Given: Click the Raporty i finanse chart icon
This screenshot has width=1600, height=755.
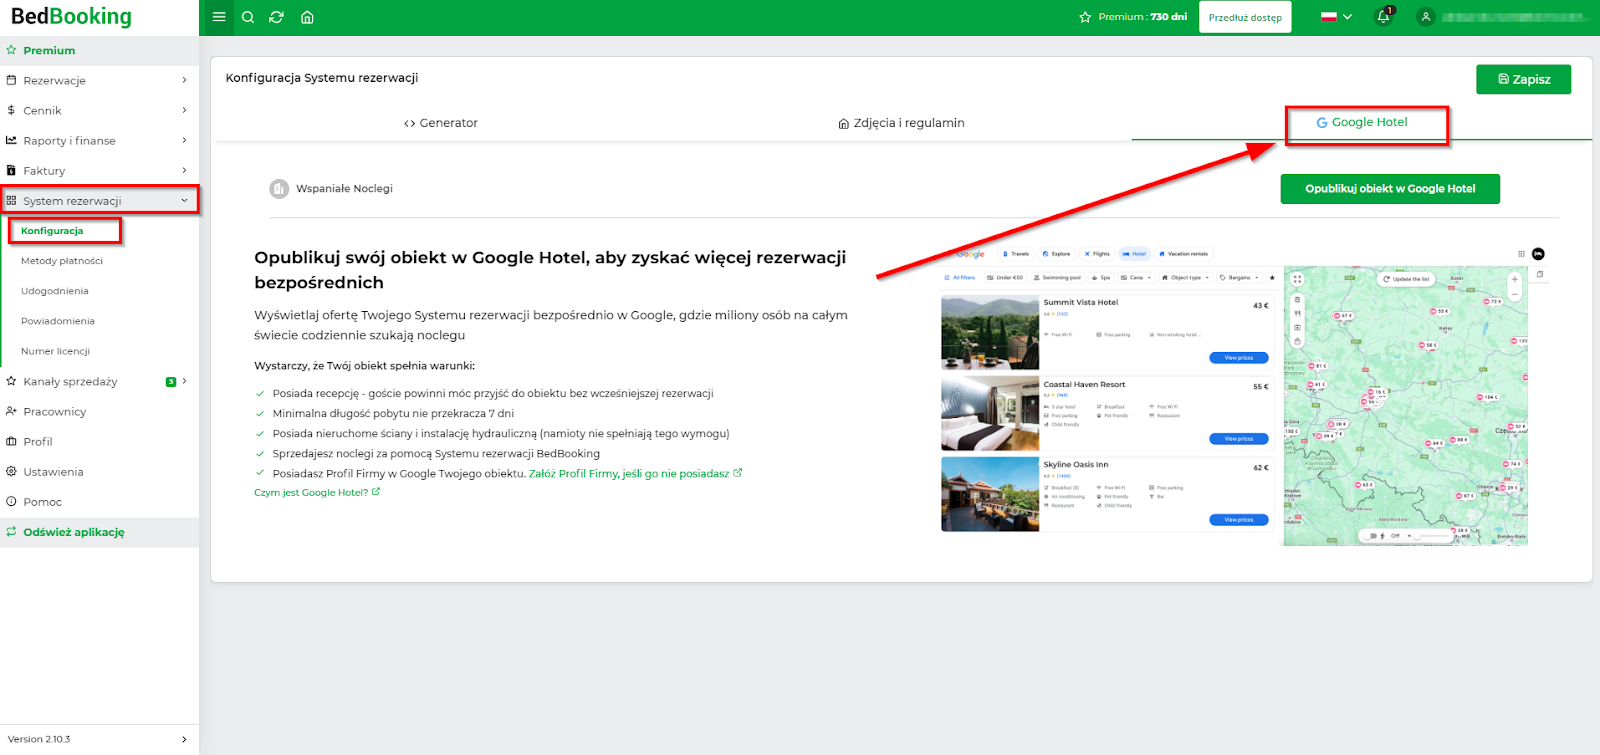Looking at the screenshot, I should pyautogui.click(x=12, y=140).
